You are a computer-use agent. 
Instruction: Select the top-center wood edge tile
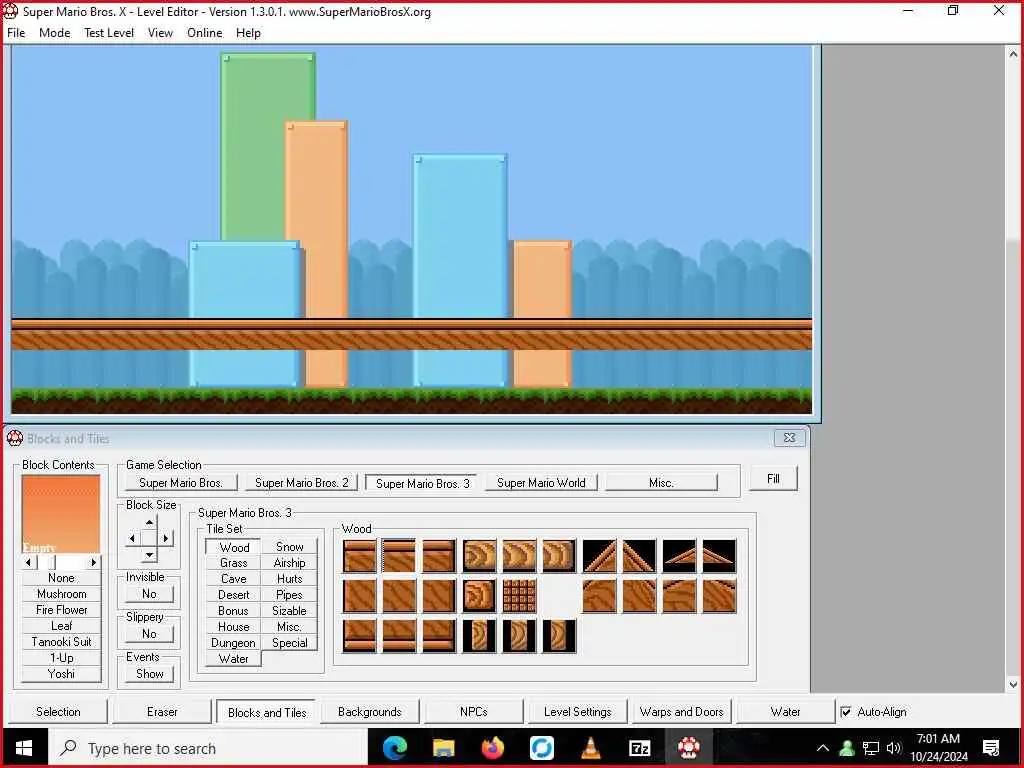point(399,556)
